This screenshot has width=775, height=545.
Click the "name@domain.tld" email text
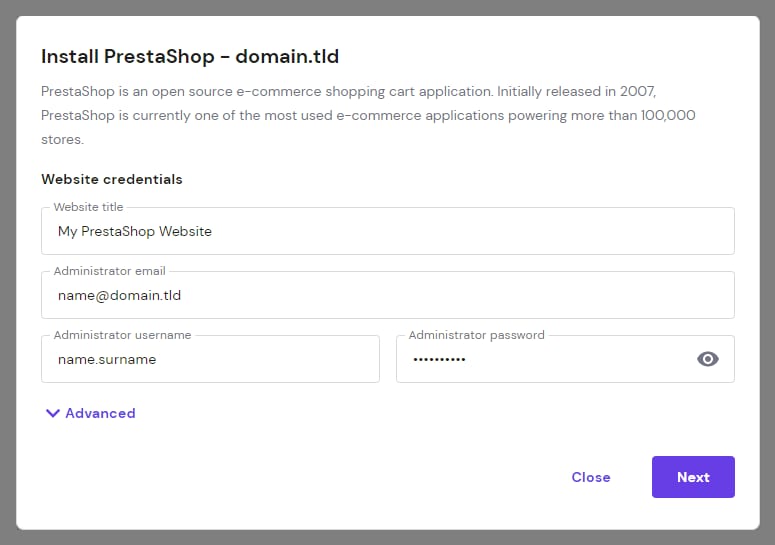click(119, 296)
